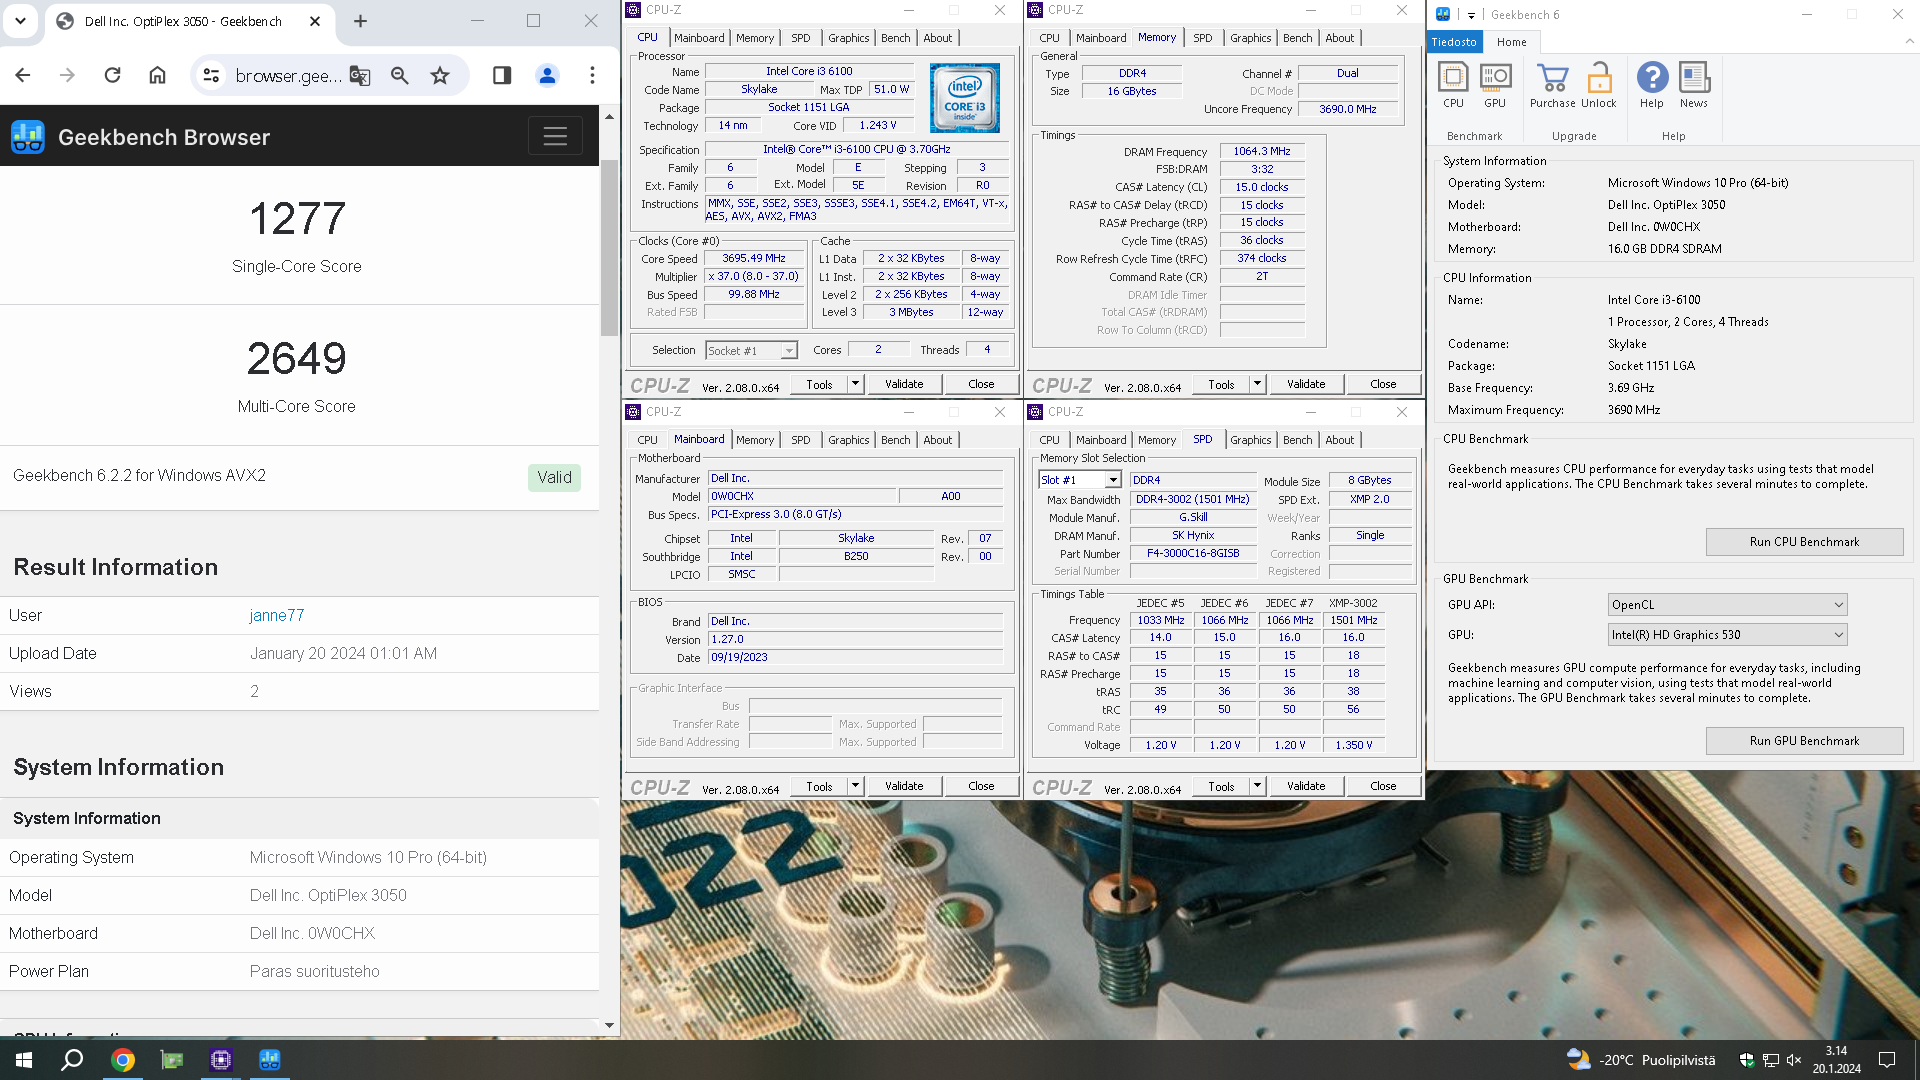Switch to SPD tab in the Memory CPU-Z window
The height and width of the screenshot is (1080, 1920).
point(1203,38)
